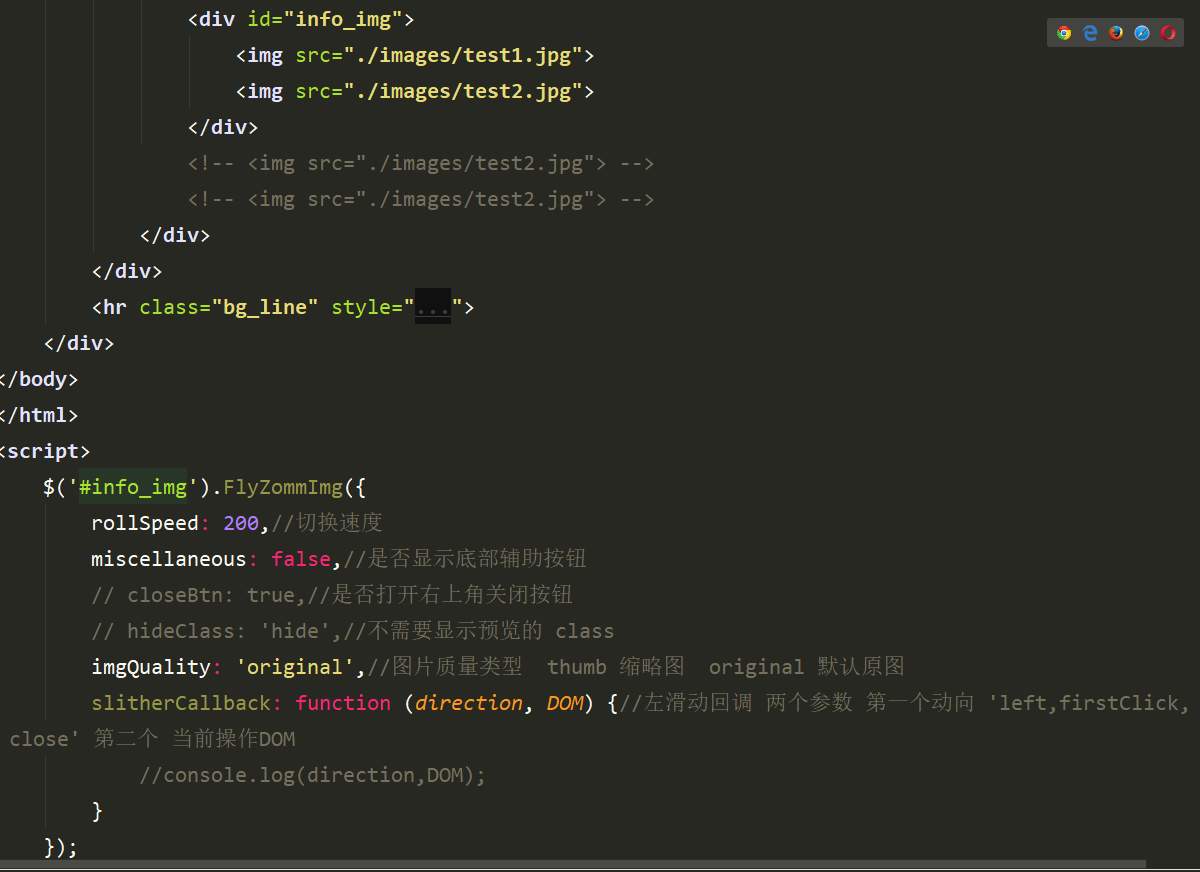Preview the page in Chrome
Viewport: 1200px width, 872px height.
[x=1063, y=32]
